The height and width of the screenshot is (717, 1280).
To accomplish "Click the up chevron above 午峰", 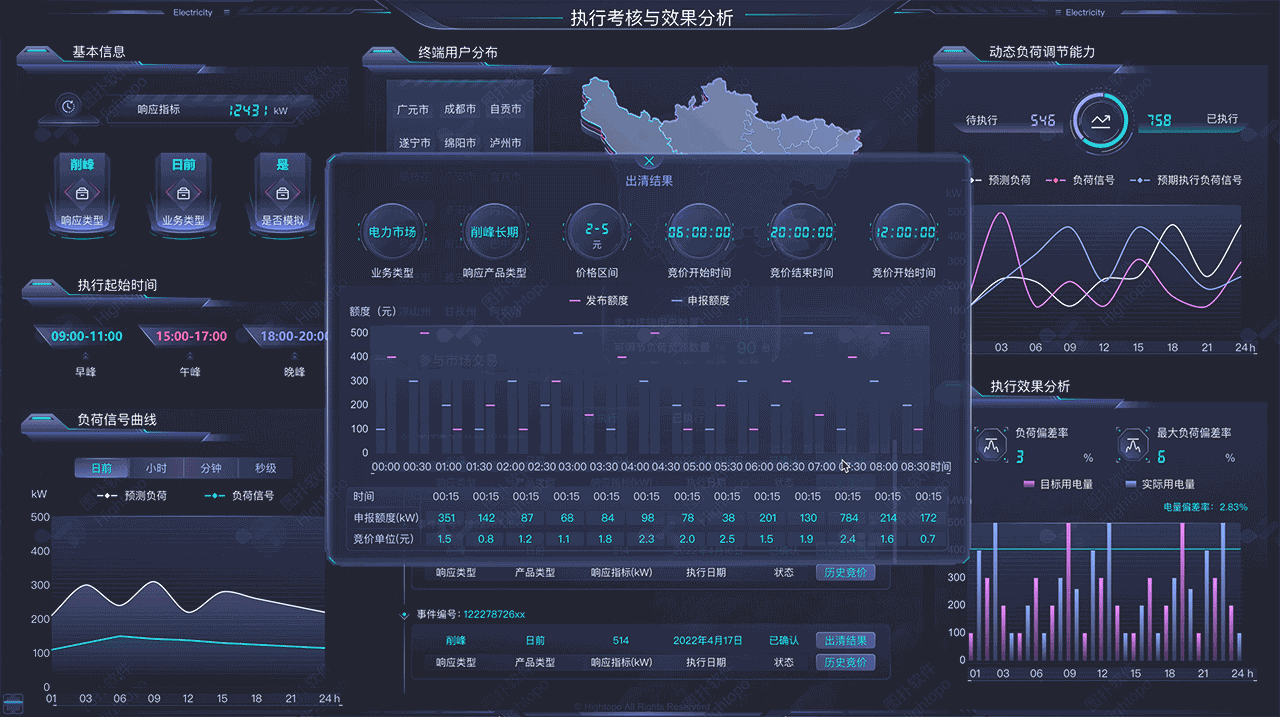I will [190, 355].
